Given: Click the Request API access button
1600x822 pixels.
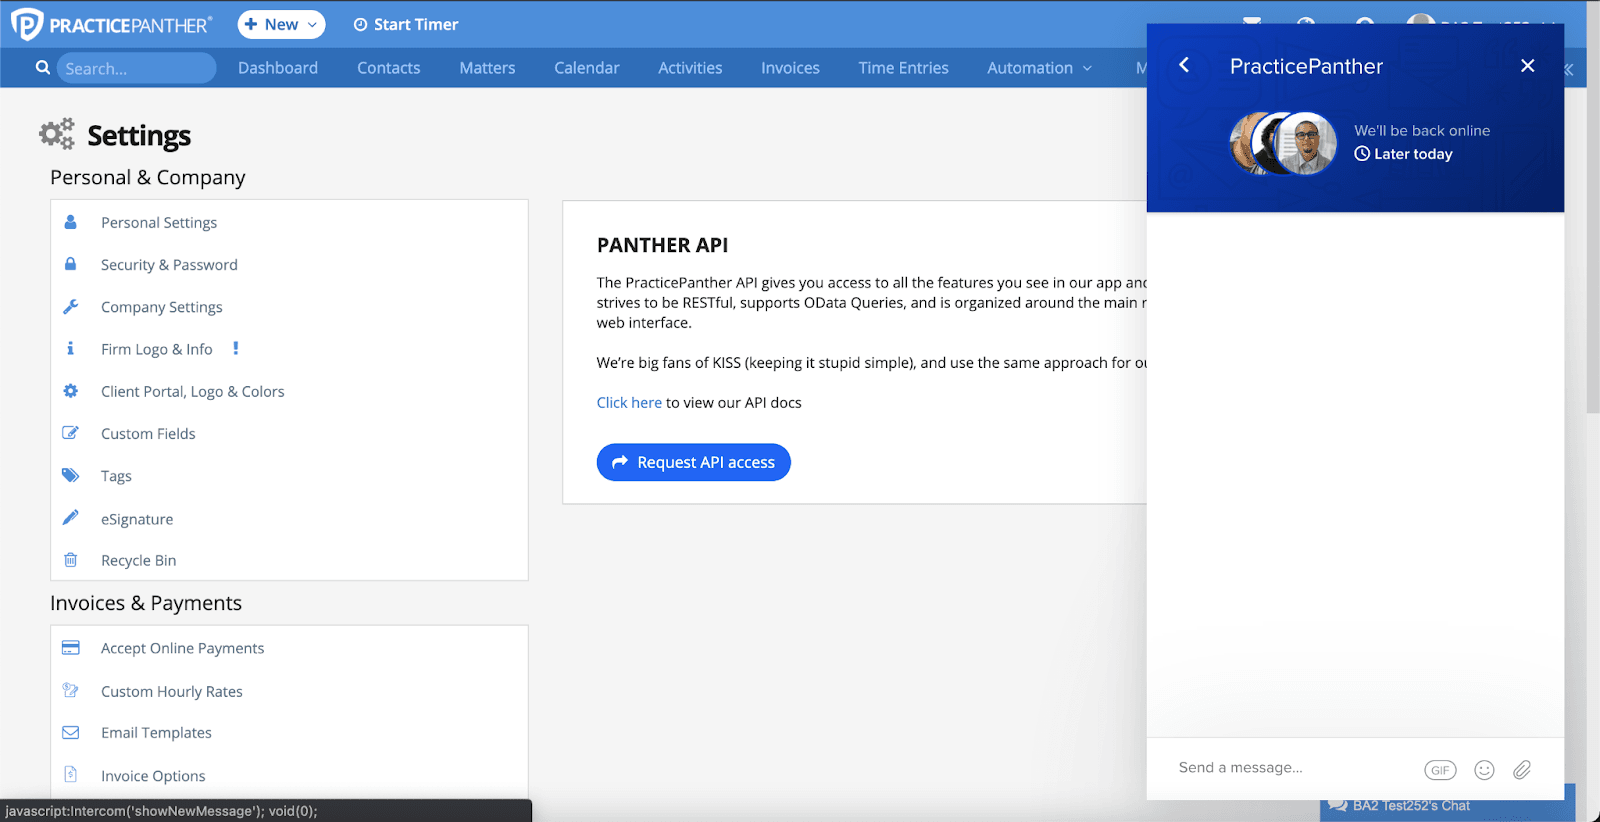Looking at the screenshot, I should 694,462.
